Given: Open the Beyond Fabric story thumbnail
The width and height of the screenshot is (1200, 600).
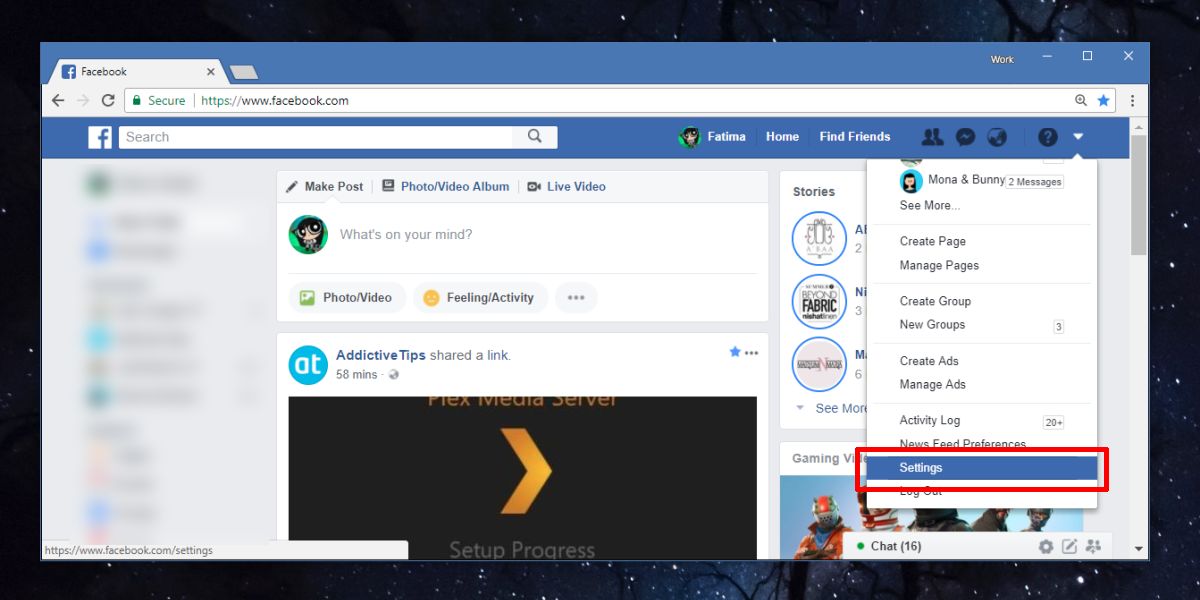Looking at the screenshot, I should pyautogui.click(x=819, y=301).
